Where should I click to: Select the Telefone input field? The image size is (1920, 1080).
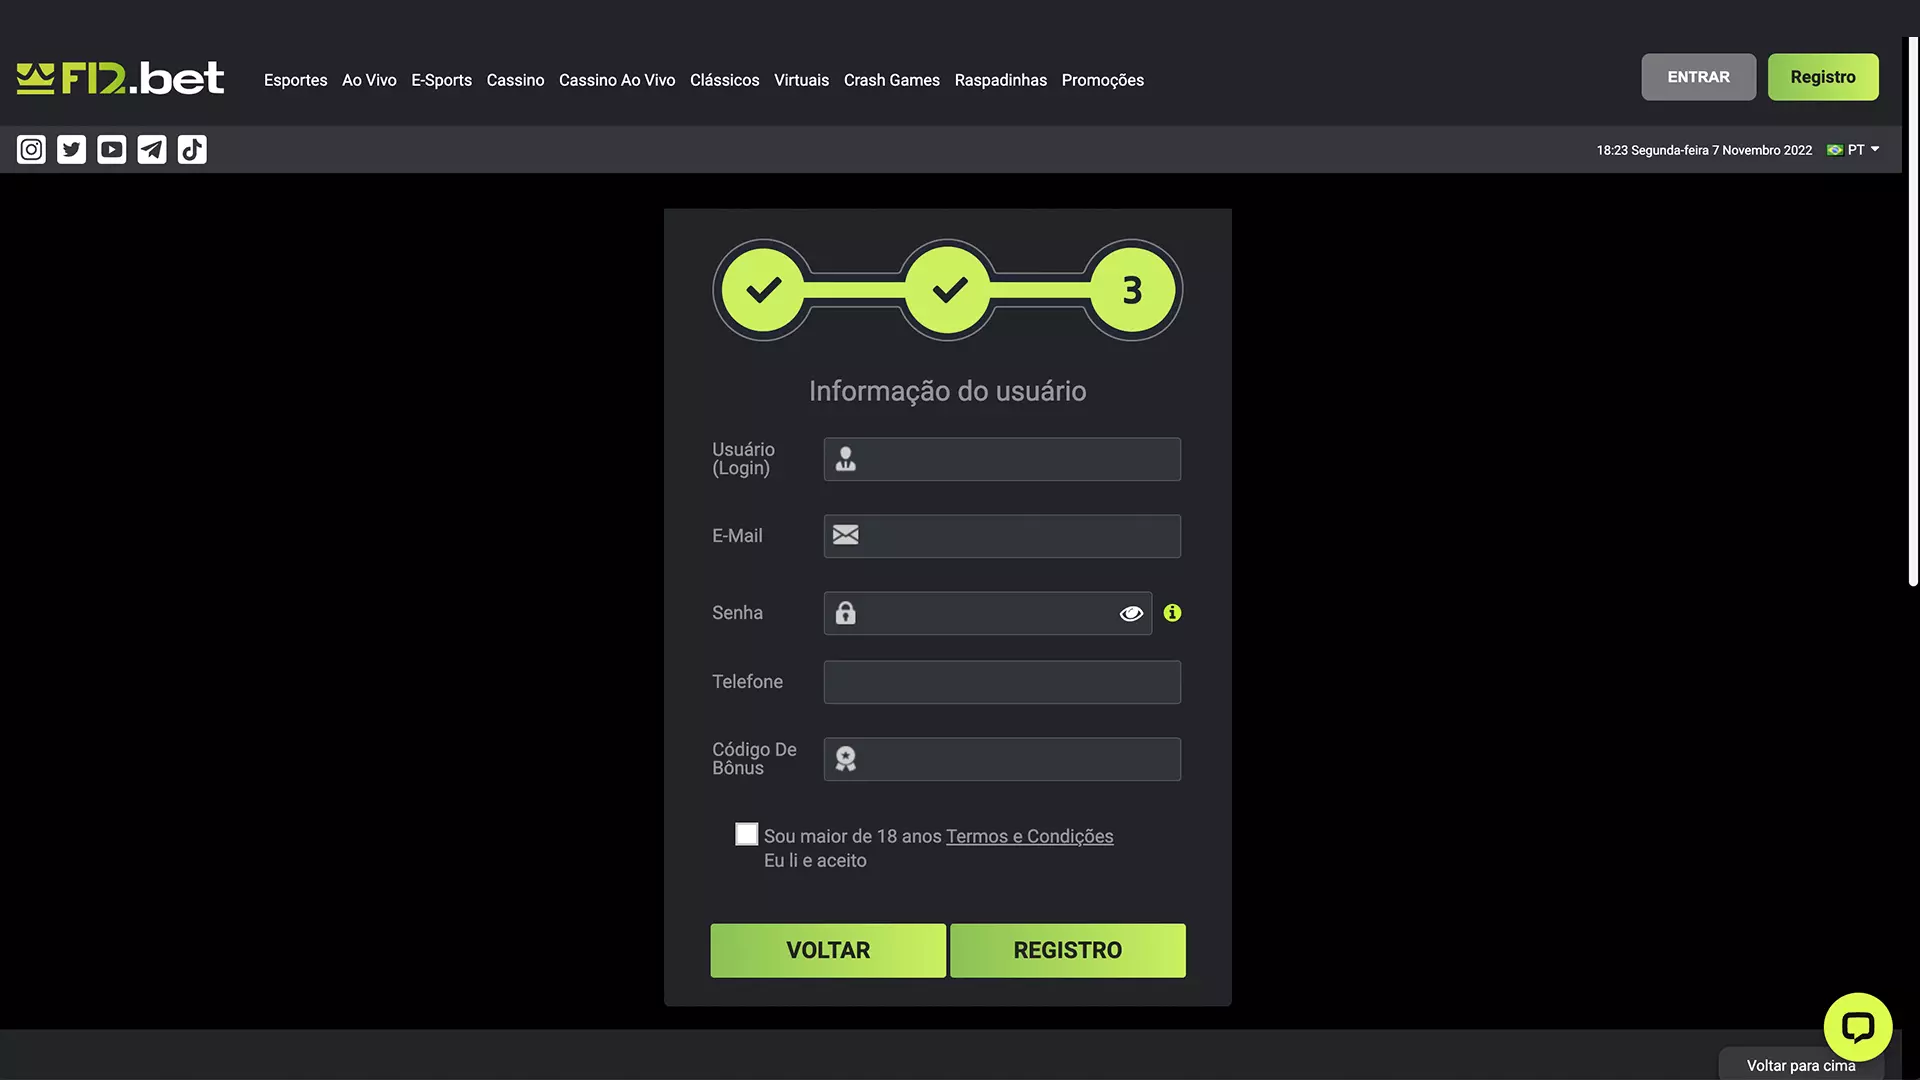pos(1002,682)
